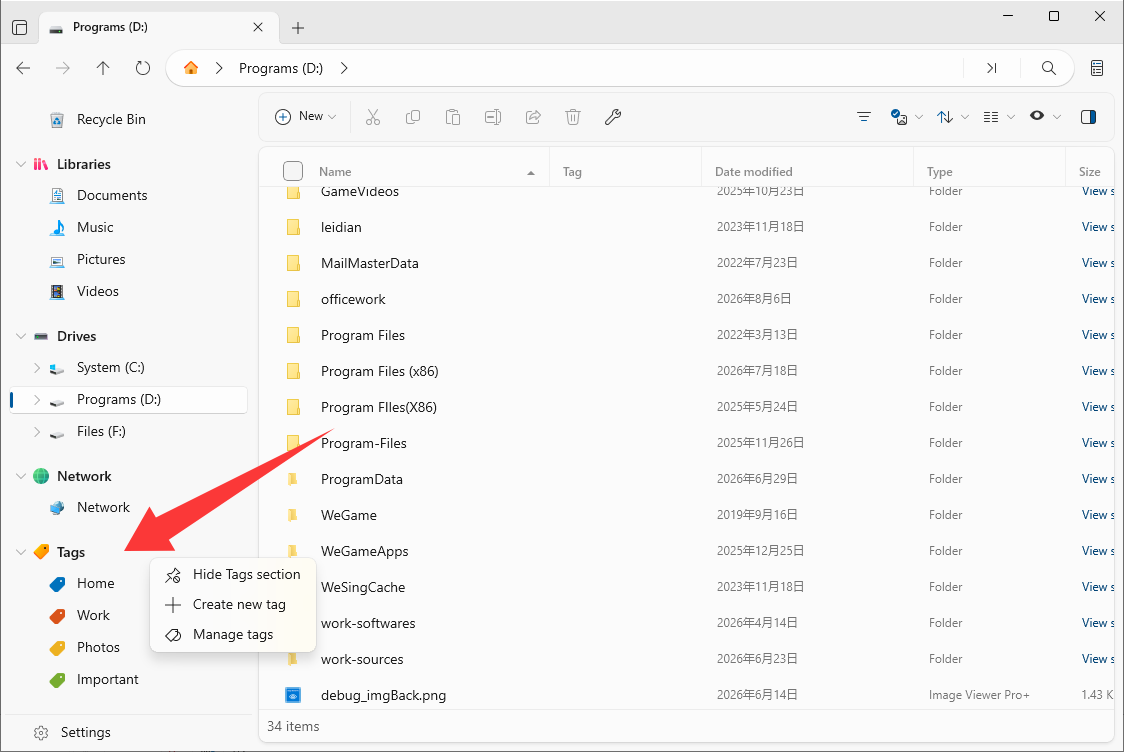Click the Delete trash icon
The width and height of the screenshot is (1124, 752).
pos(573,117)
